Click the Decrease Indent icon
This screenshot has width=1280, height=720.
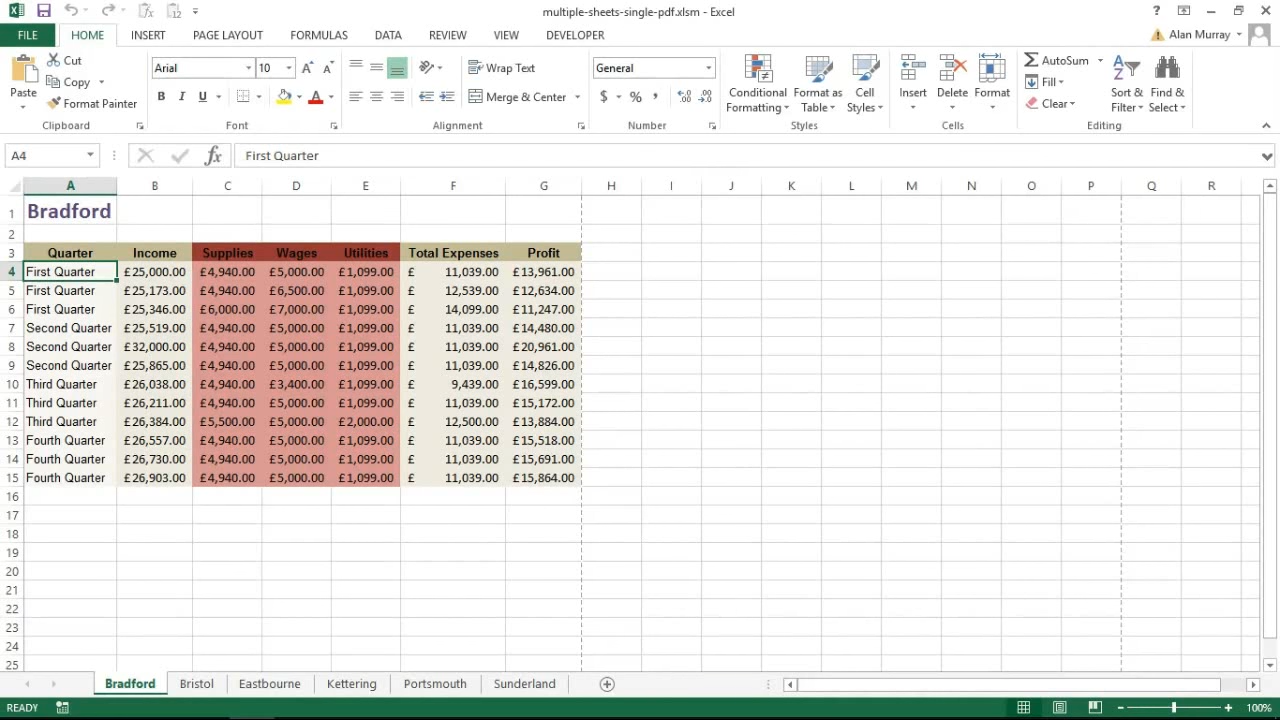426,97
